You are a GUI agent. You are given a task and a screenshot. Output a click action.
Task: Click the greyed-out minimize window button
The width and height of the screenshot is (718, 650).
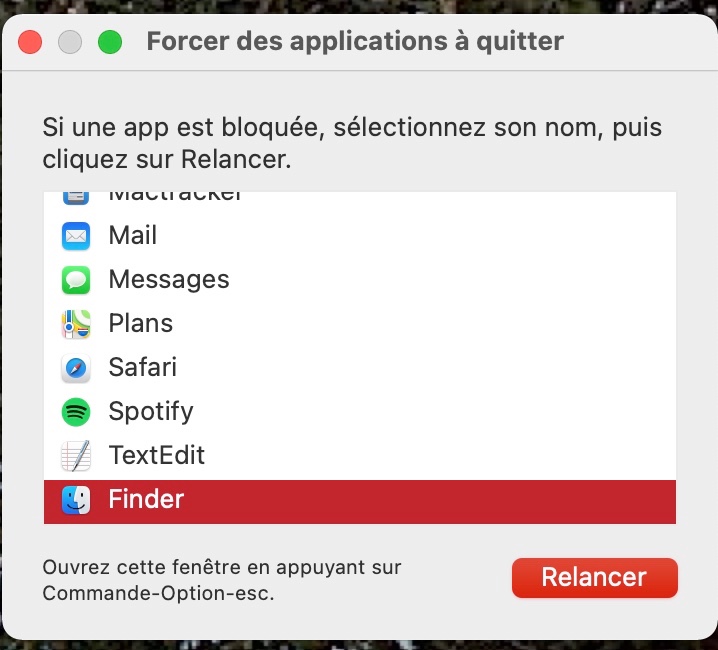coord(69,42)
